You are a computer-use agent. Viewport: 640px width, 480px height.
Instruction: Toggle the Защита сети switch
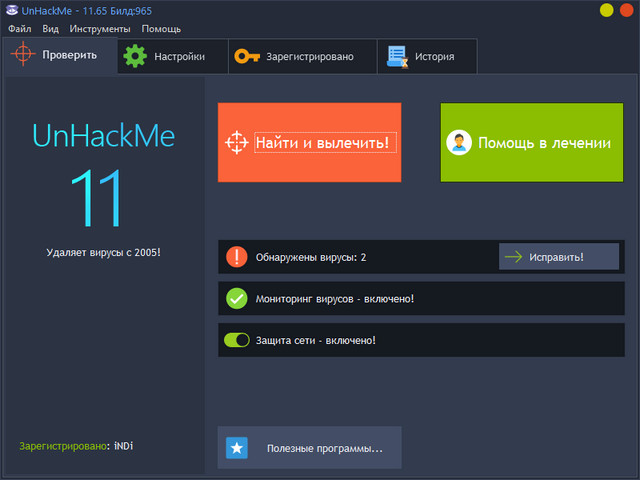[237, 340]
